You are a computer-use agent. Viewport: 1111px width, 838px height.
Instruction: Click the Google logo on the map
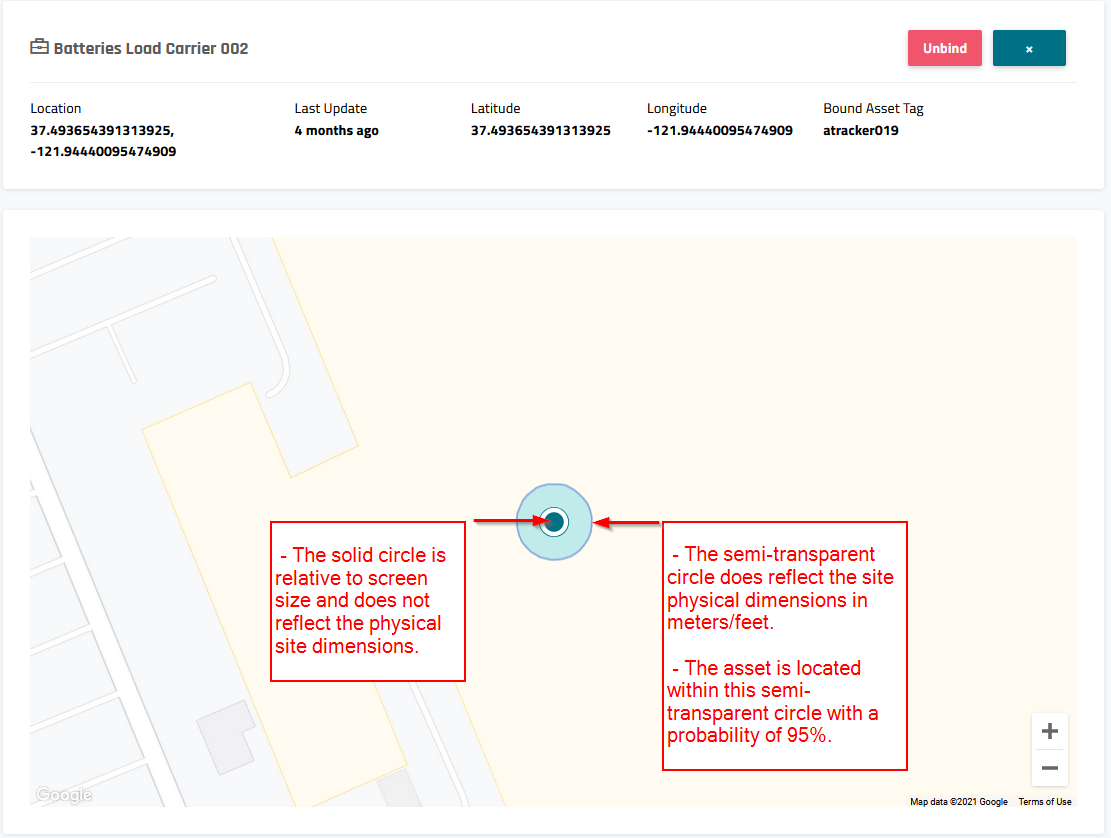click(x=64, y=795)
